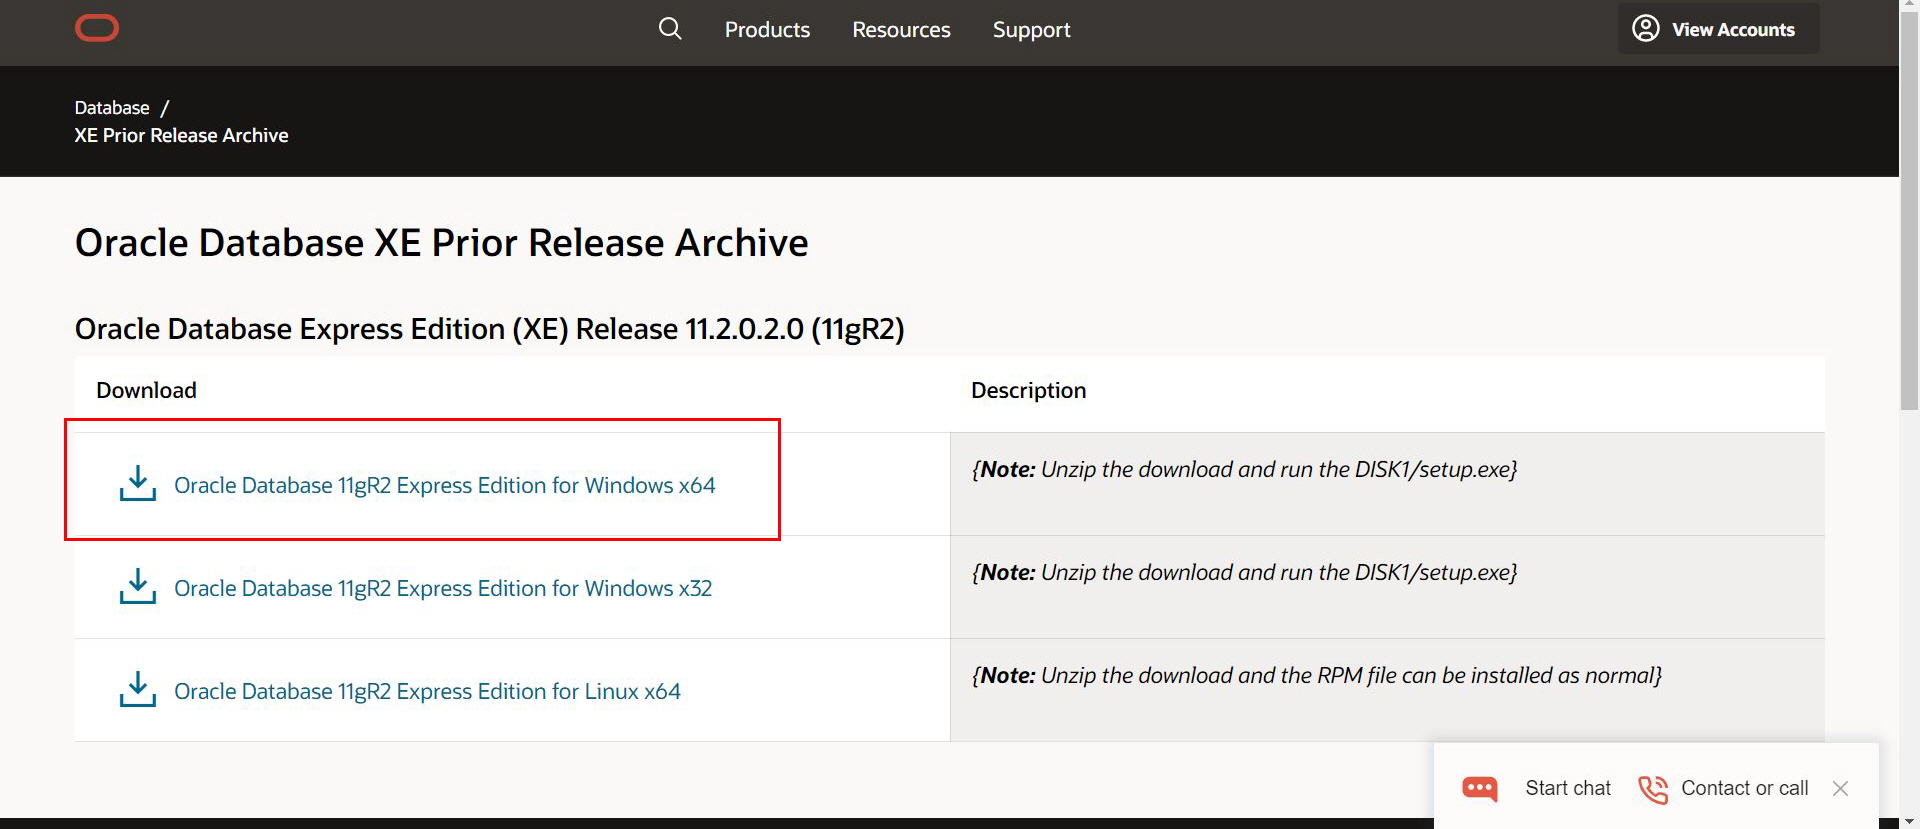Click the Express Edition Release 11.2.0.2.0 heading
This screenshot has height=829, width=1920.
[490, 329]
